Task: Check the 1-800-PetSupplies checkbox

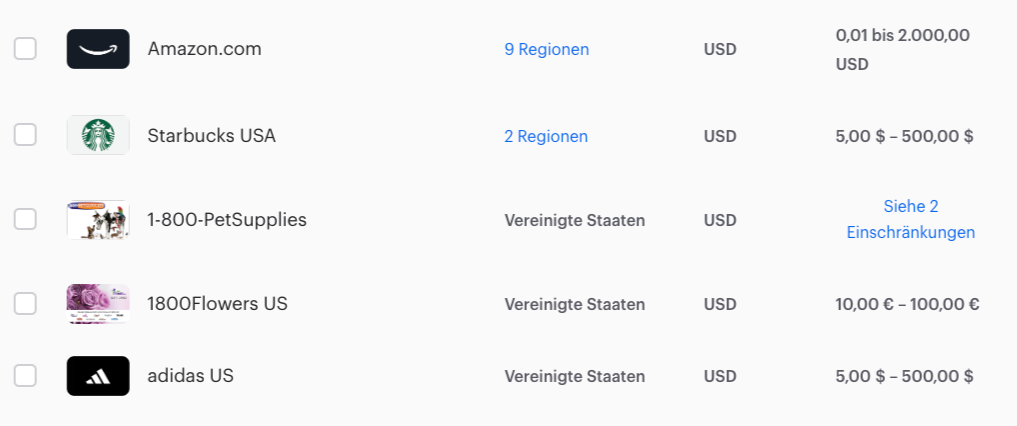Action: tap(25, 219)
